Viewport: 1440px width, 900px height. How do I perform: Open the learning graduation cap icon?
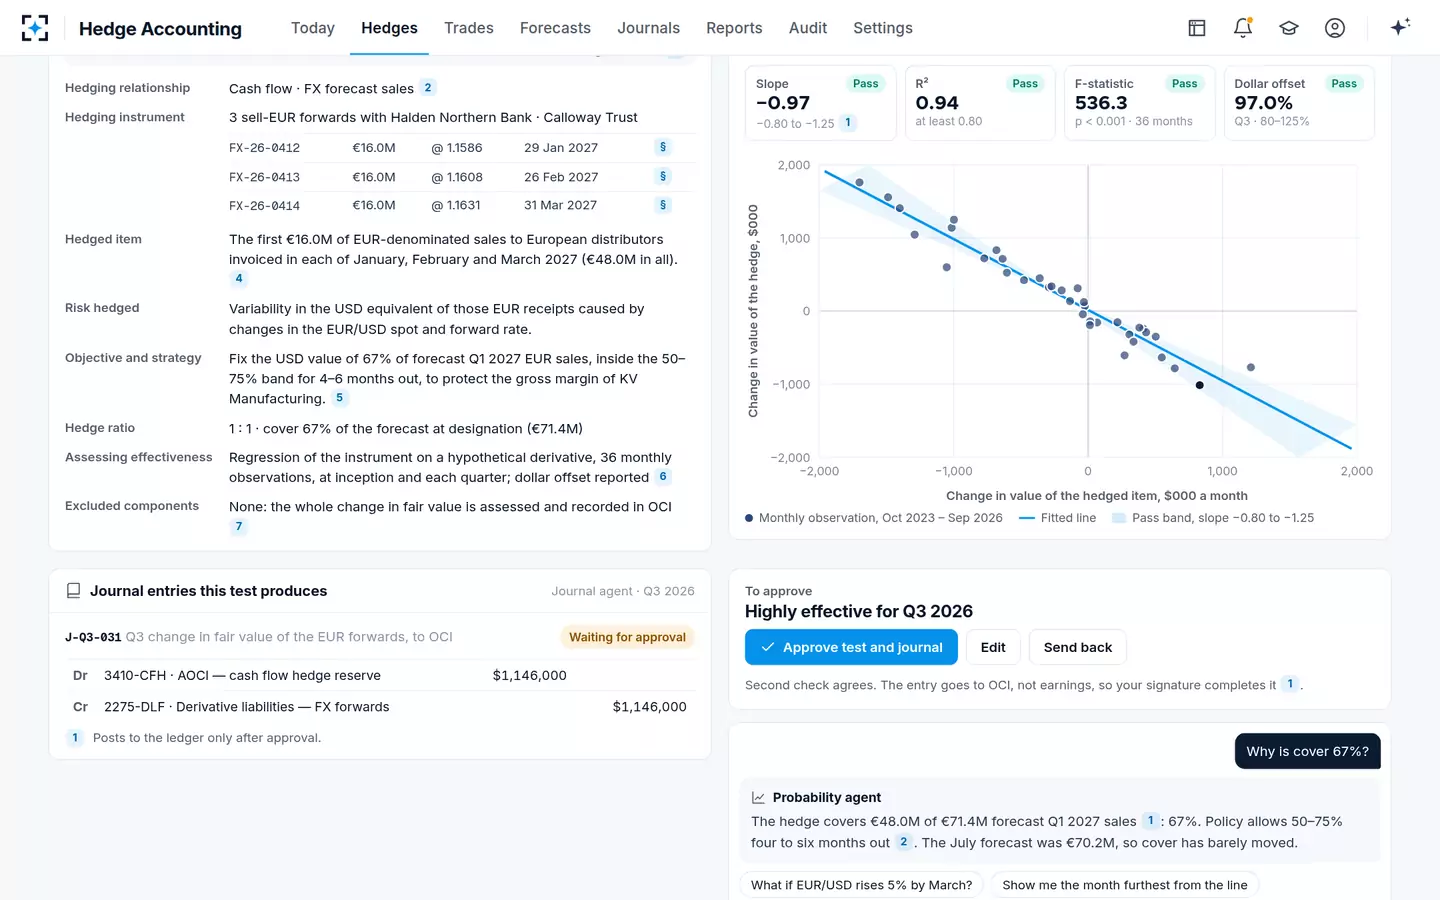click(1289, 28)
